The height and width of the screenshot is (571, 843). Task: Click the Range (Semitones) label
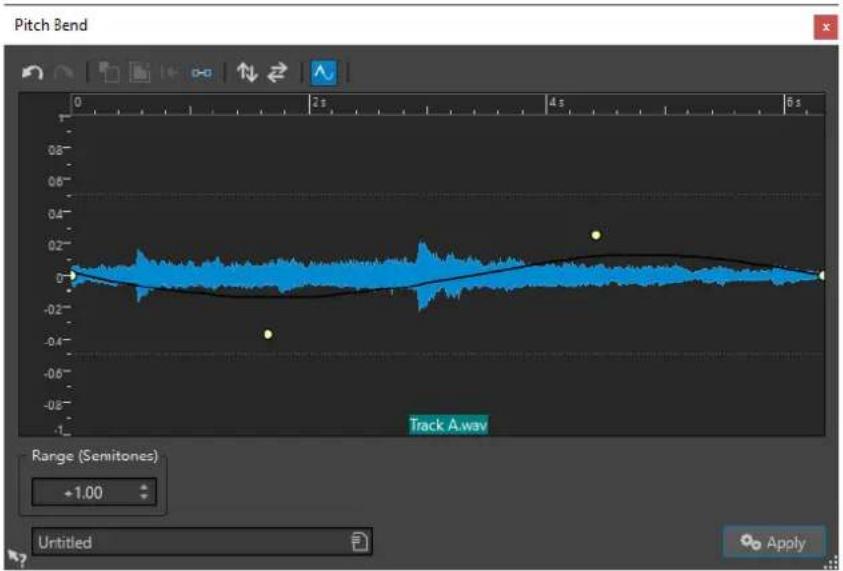point(95,456)
